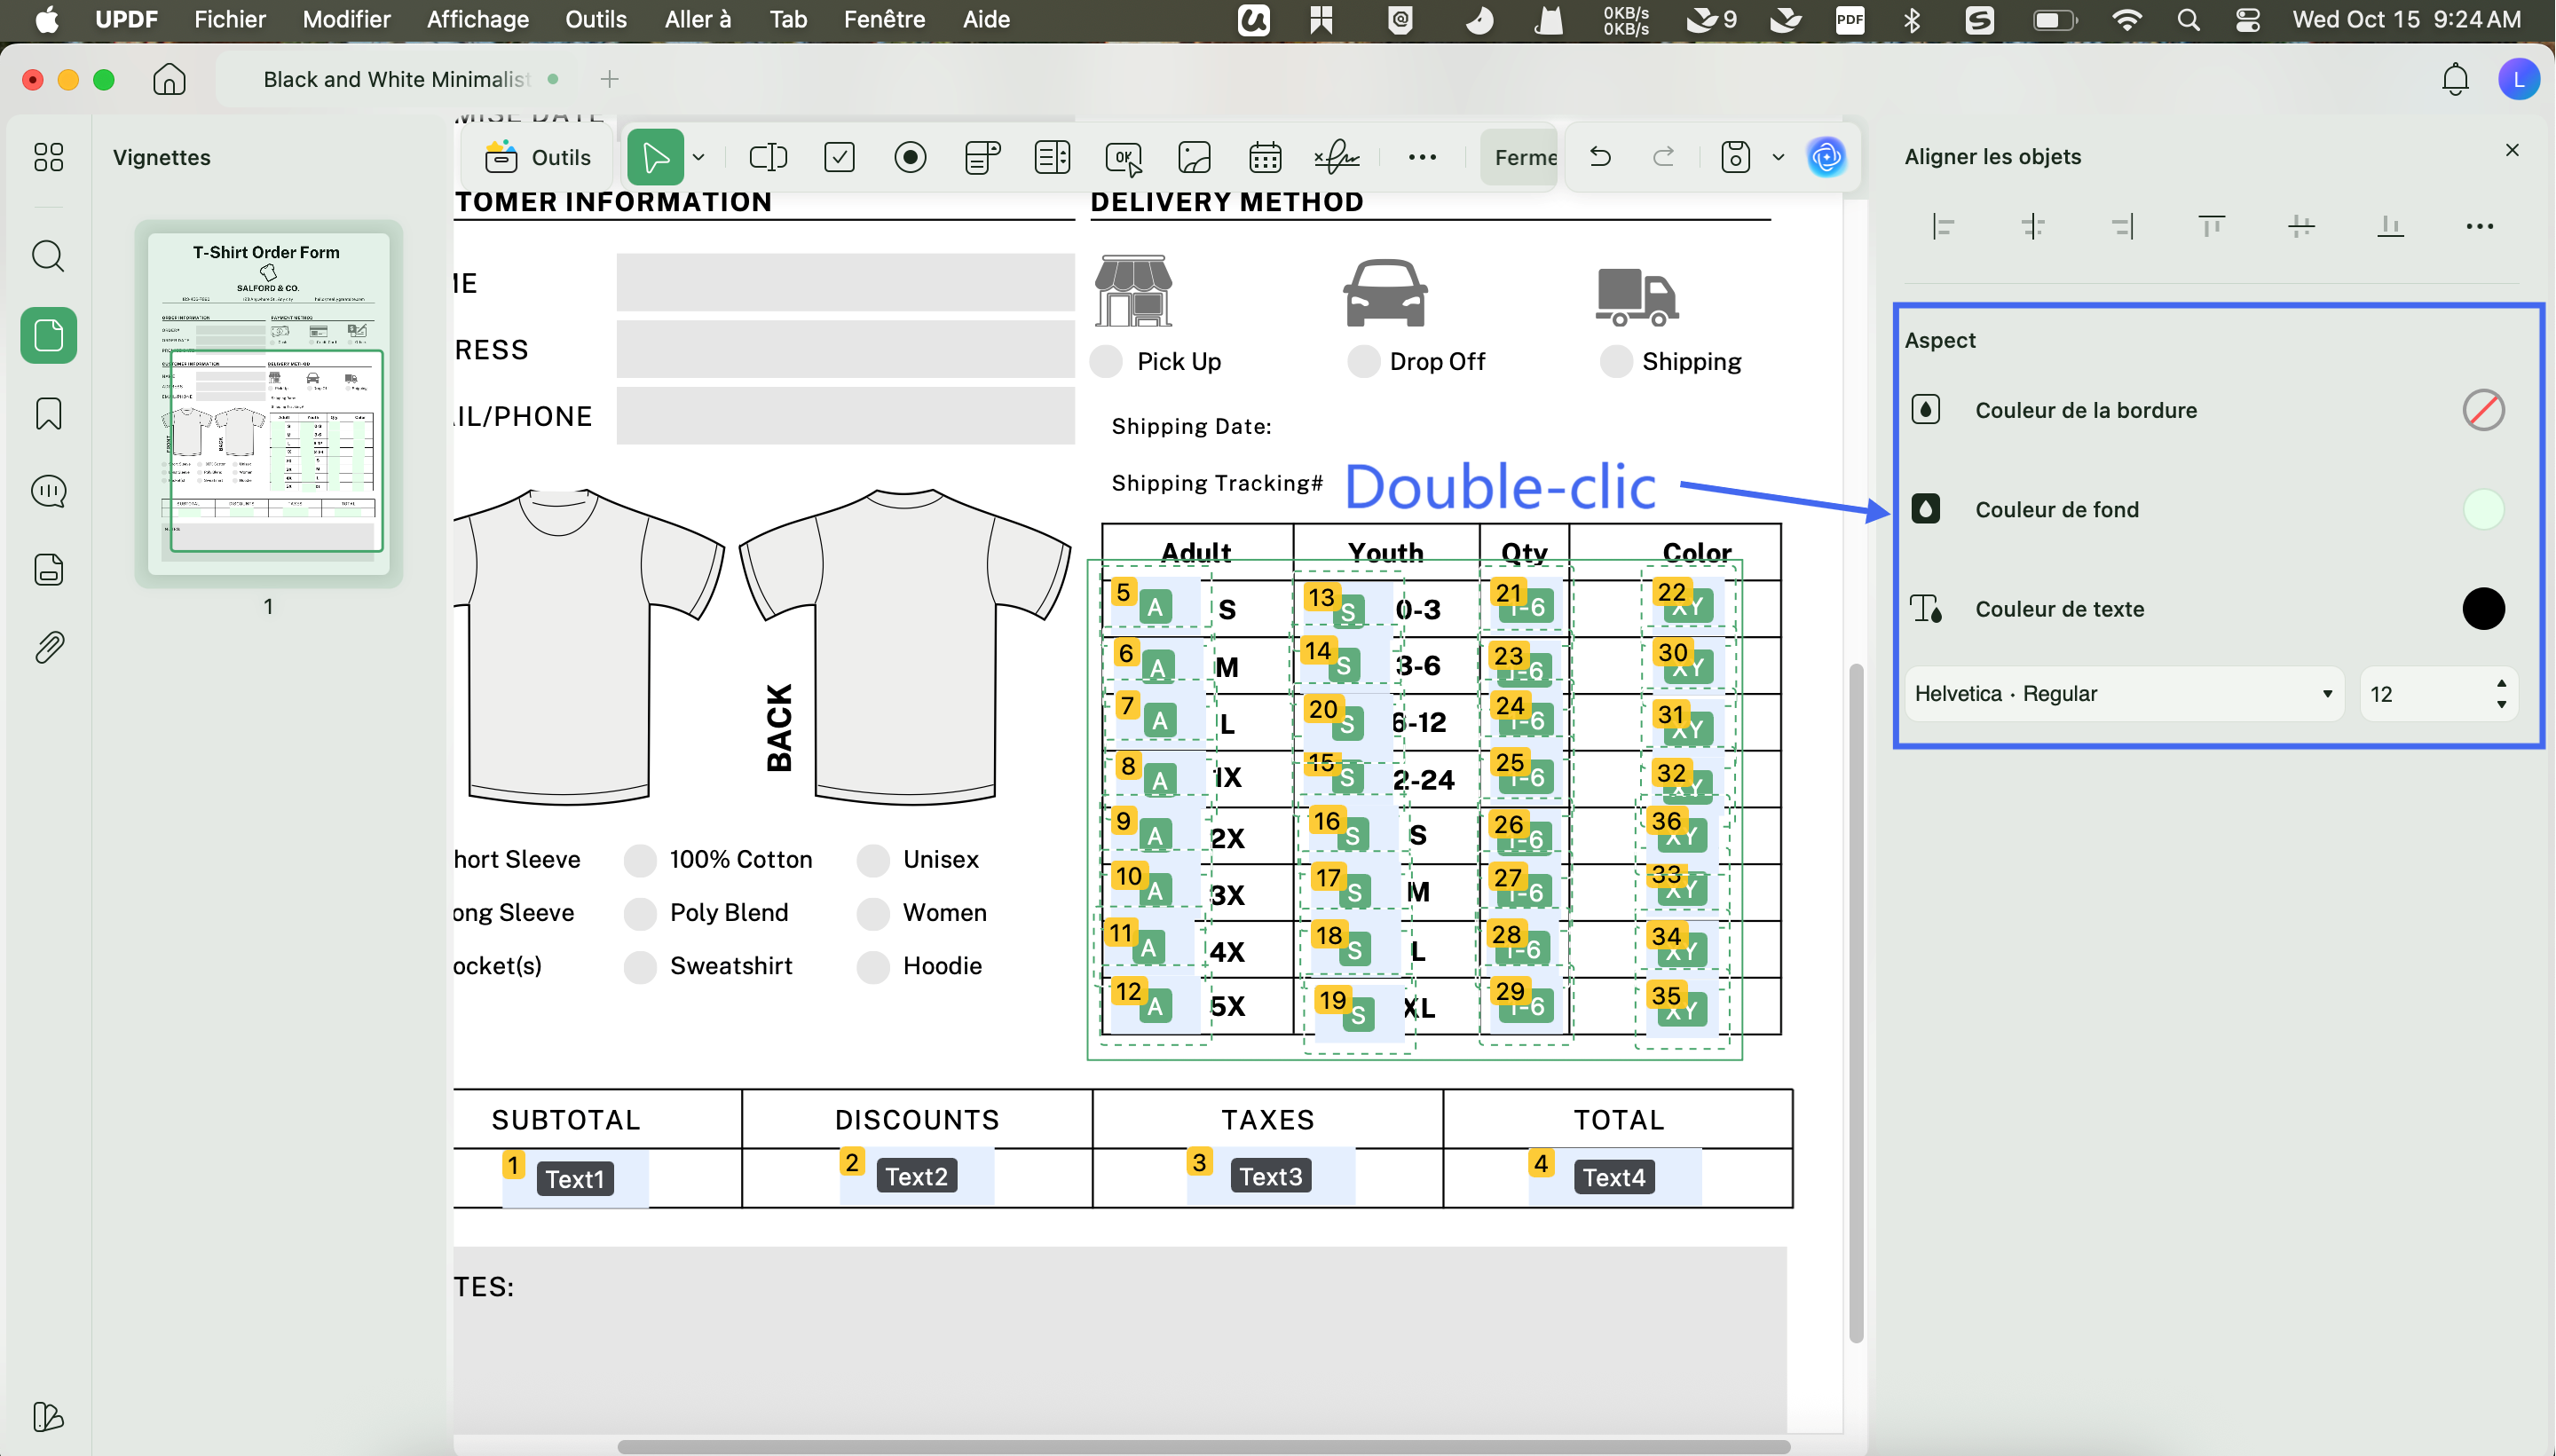The image size is (2556, 1456).
Task: Open the bookmarks panel in sidebar
Action: [48, 413]
